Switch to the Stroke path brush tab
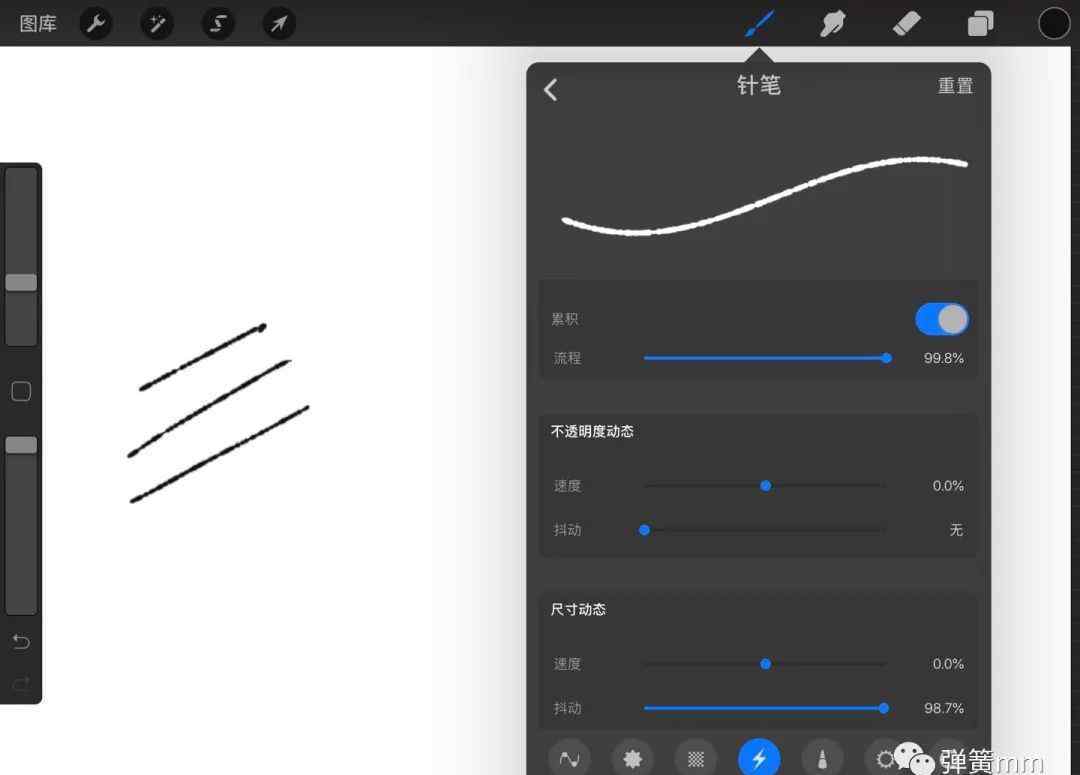The image size is (1080, 775). 570,758
